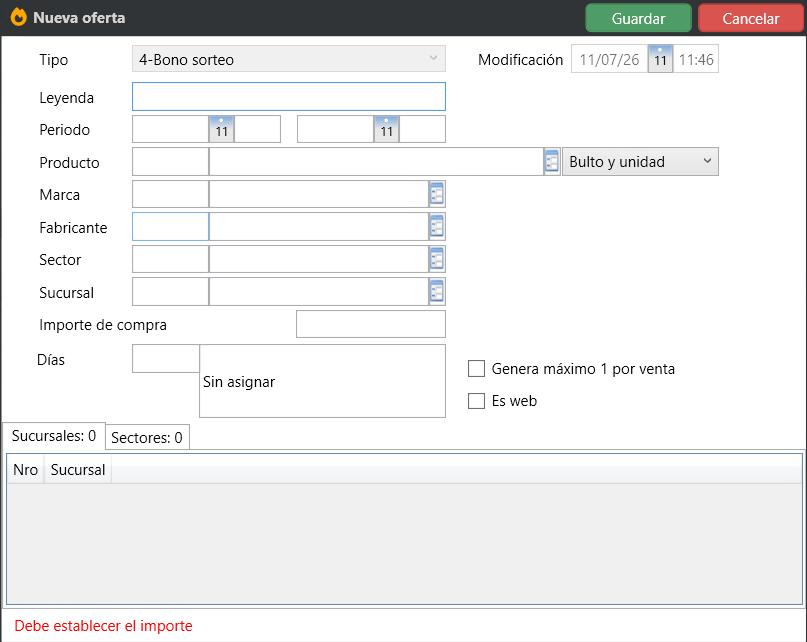This screenshot has height=642, width=807.
Task: Click the Nueva oferta title text
Action: [x=79, y=18]
